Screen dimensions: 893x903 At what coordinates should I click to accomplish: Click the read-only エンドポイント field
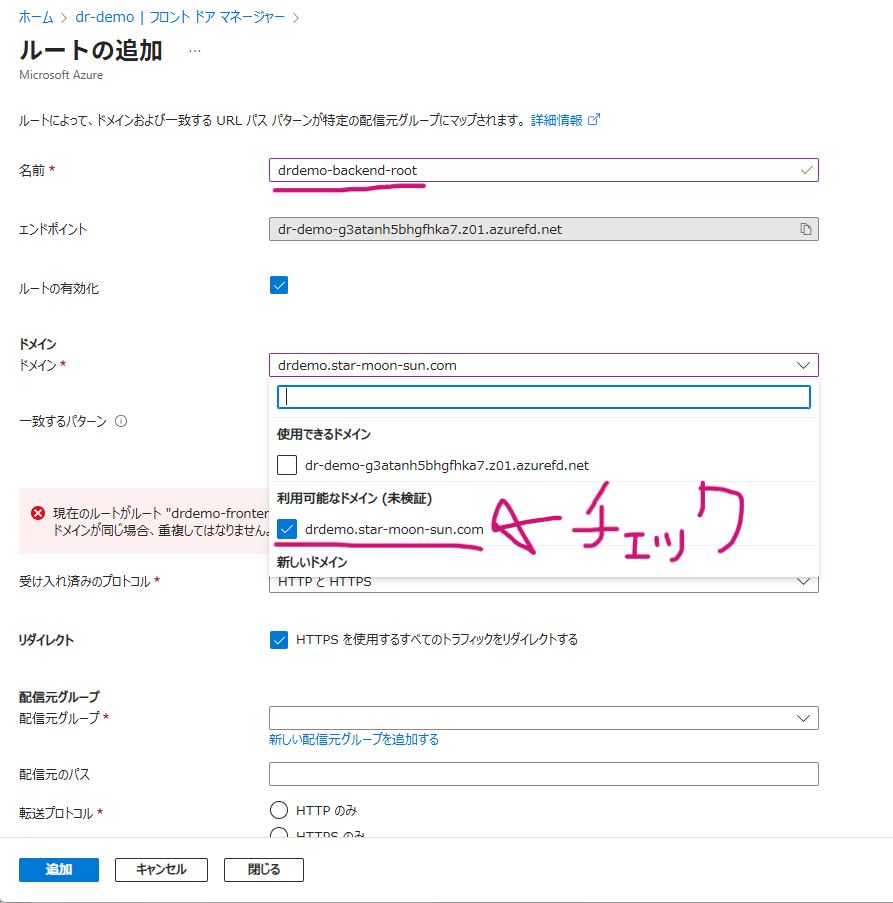[544, 229]
